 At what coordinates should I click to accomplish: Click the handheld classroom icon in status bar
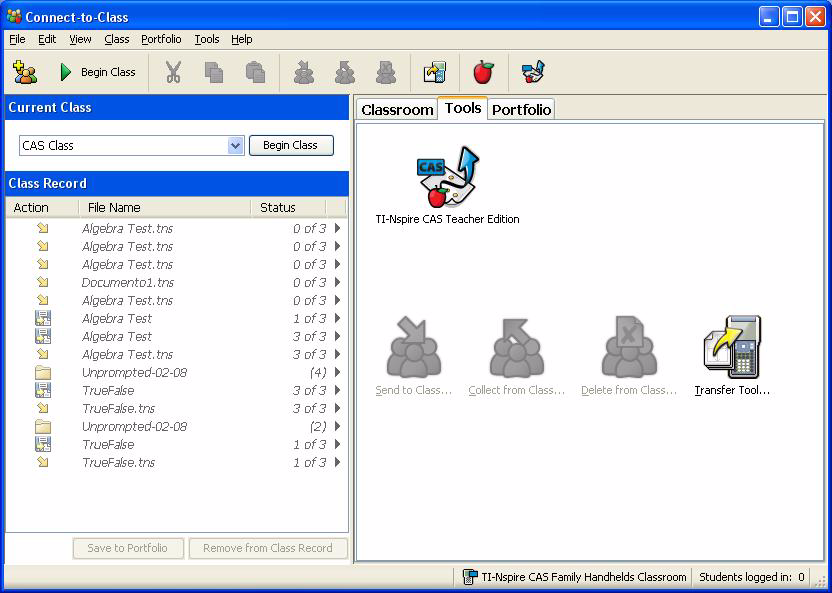tap(470, 577)
